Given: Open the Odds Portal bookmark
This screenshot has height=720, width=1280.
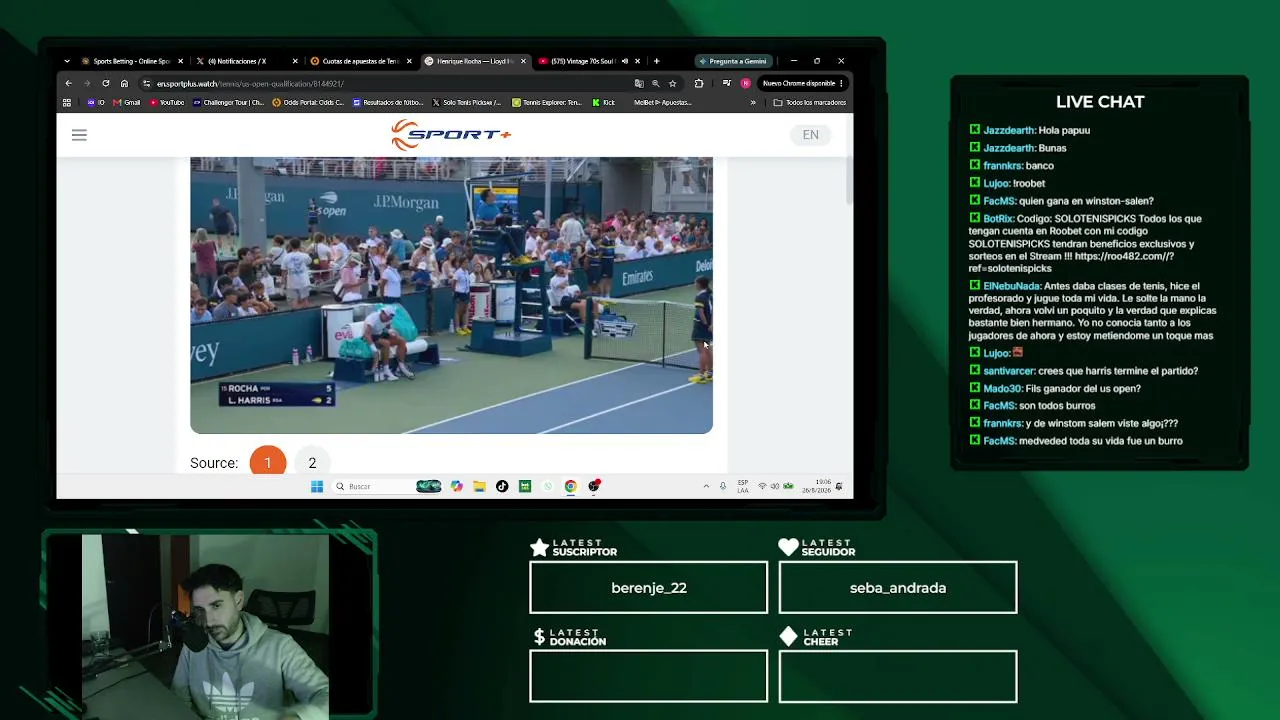Looking at the screenshot, I should 308,102.
